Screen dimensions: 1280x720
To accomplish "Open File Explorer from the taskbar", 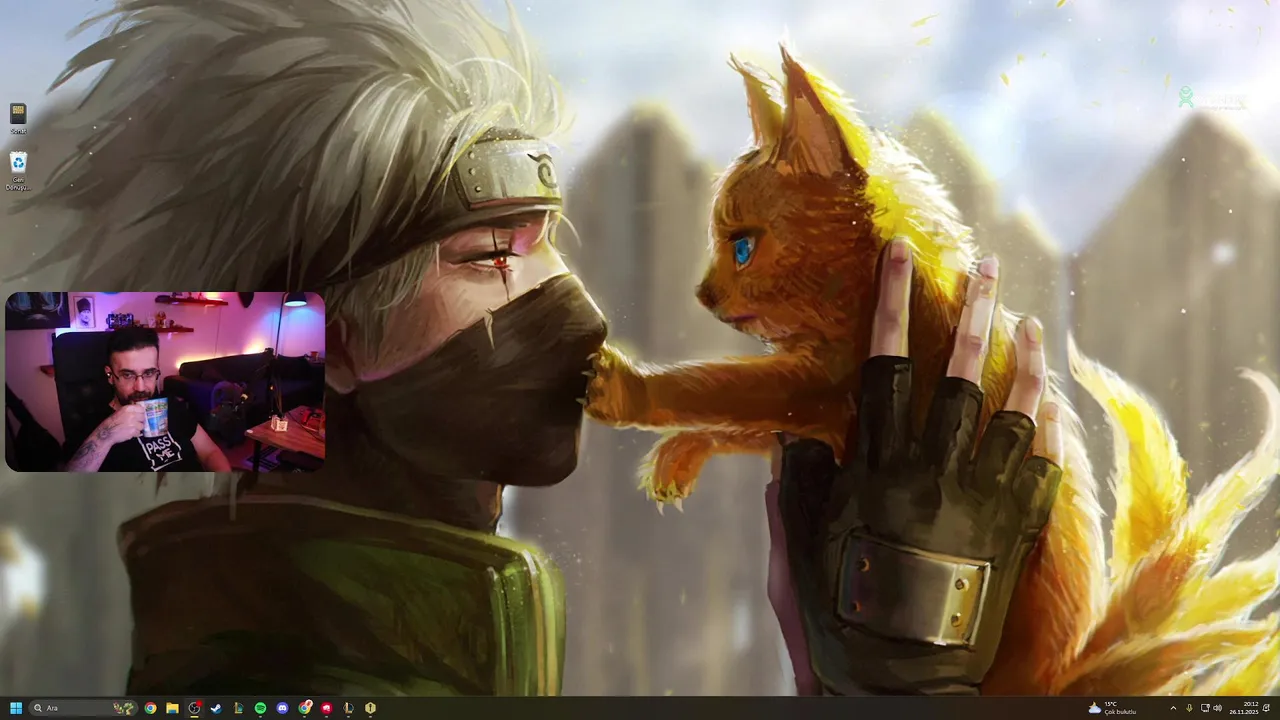I will [172, 708].
